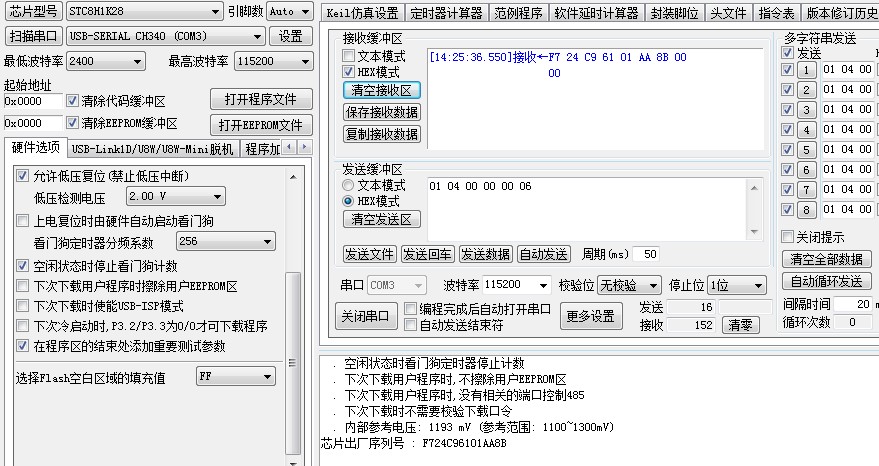The image size is (879, 466).
Task: Click the left tab scroll arrow
Action: tap(289, 147)
